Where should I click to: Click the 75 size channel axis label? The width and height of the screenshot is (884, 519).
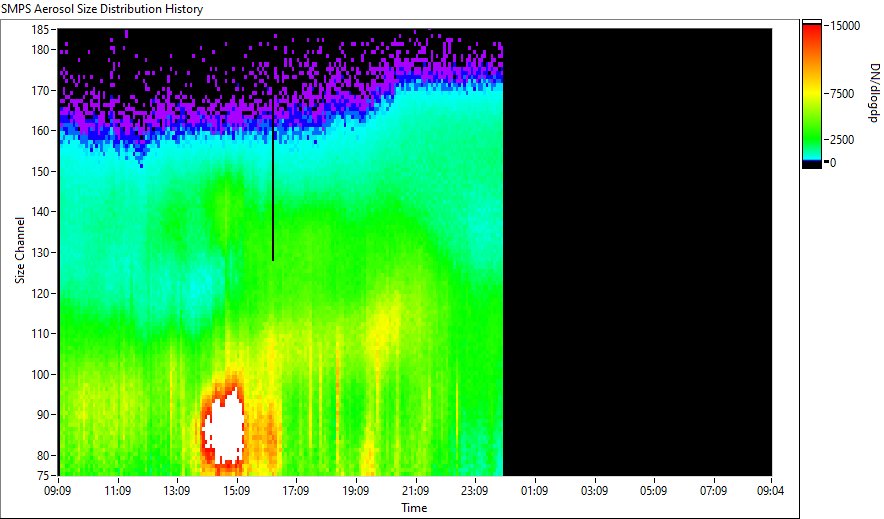pyautogui.click(x=43, y=475)
